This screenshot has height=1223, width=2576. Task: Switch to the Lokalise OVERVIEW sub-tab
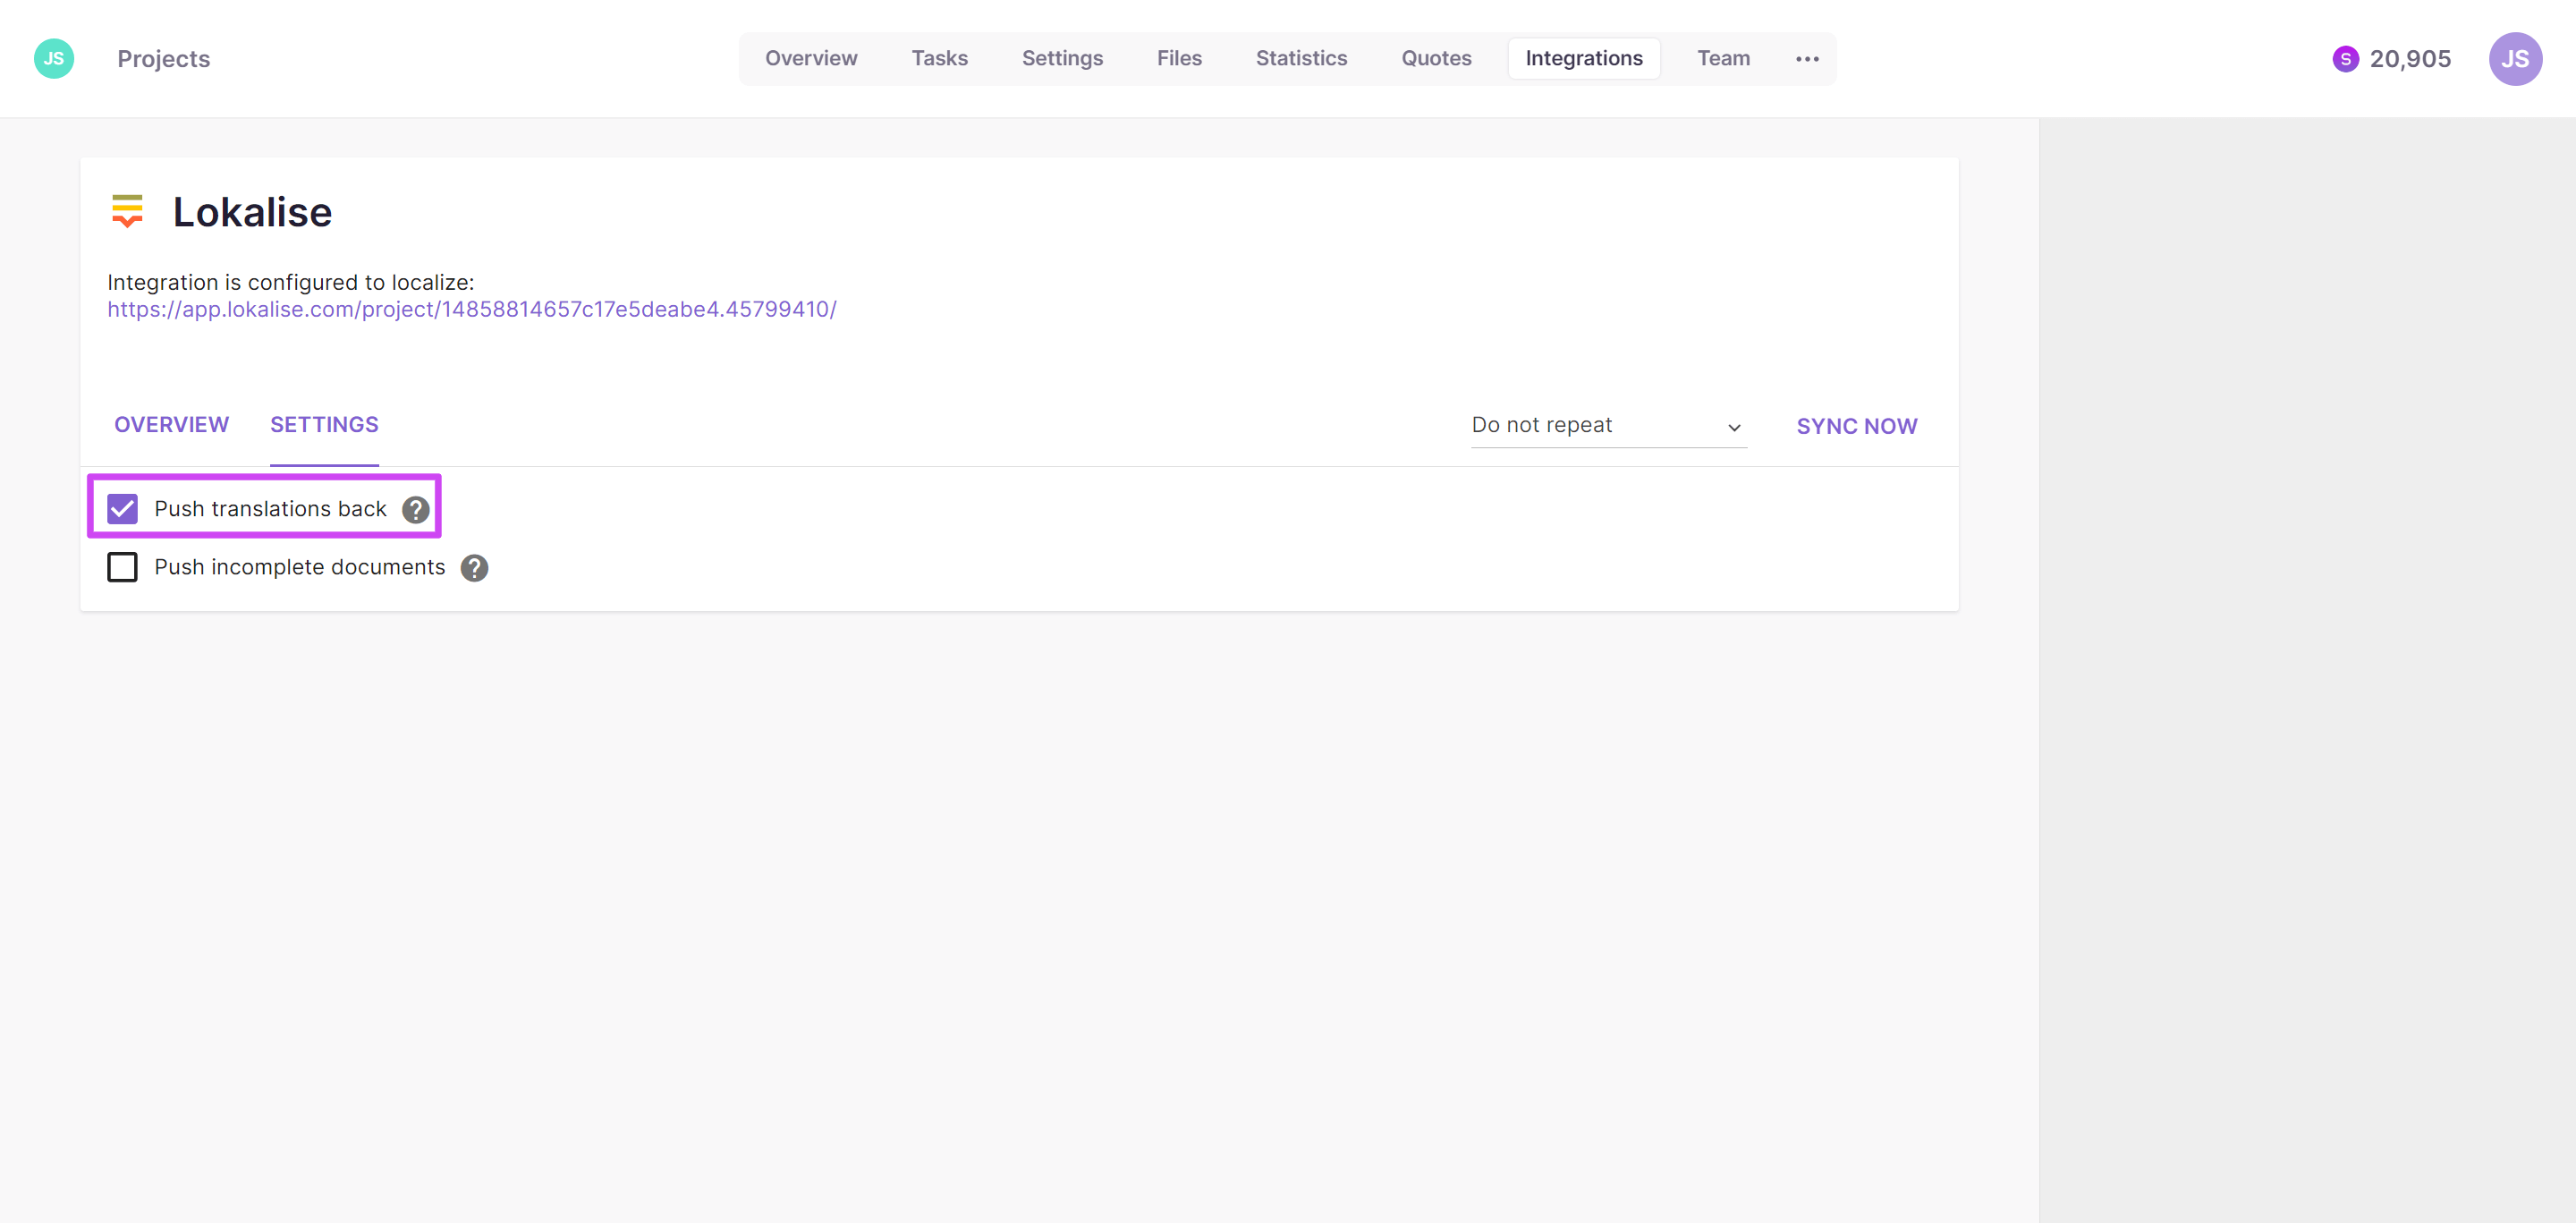[171, 425]
